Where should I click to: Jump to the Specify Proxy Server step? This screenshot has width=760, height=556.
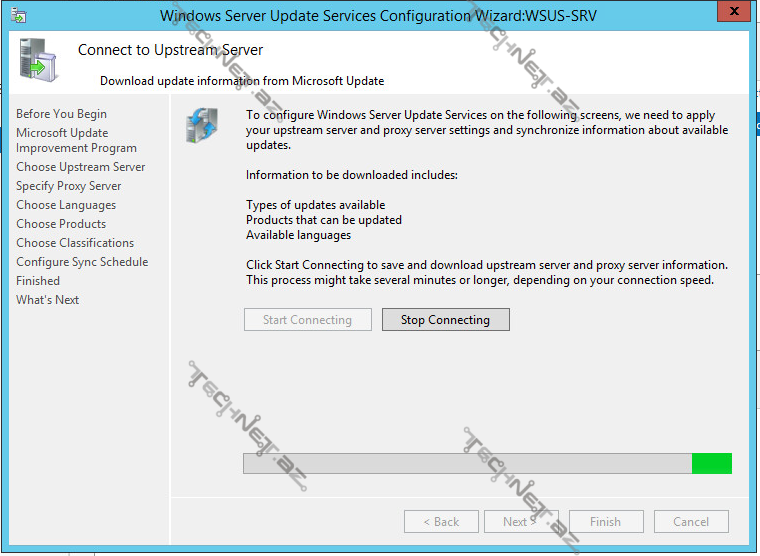click(x=68, y=186)
